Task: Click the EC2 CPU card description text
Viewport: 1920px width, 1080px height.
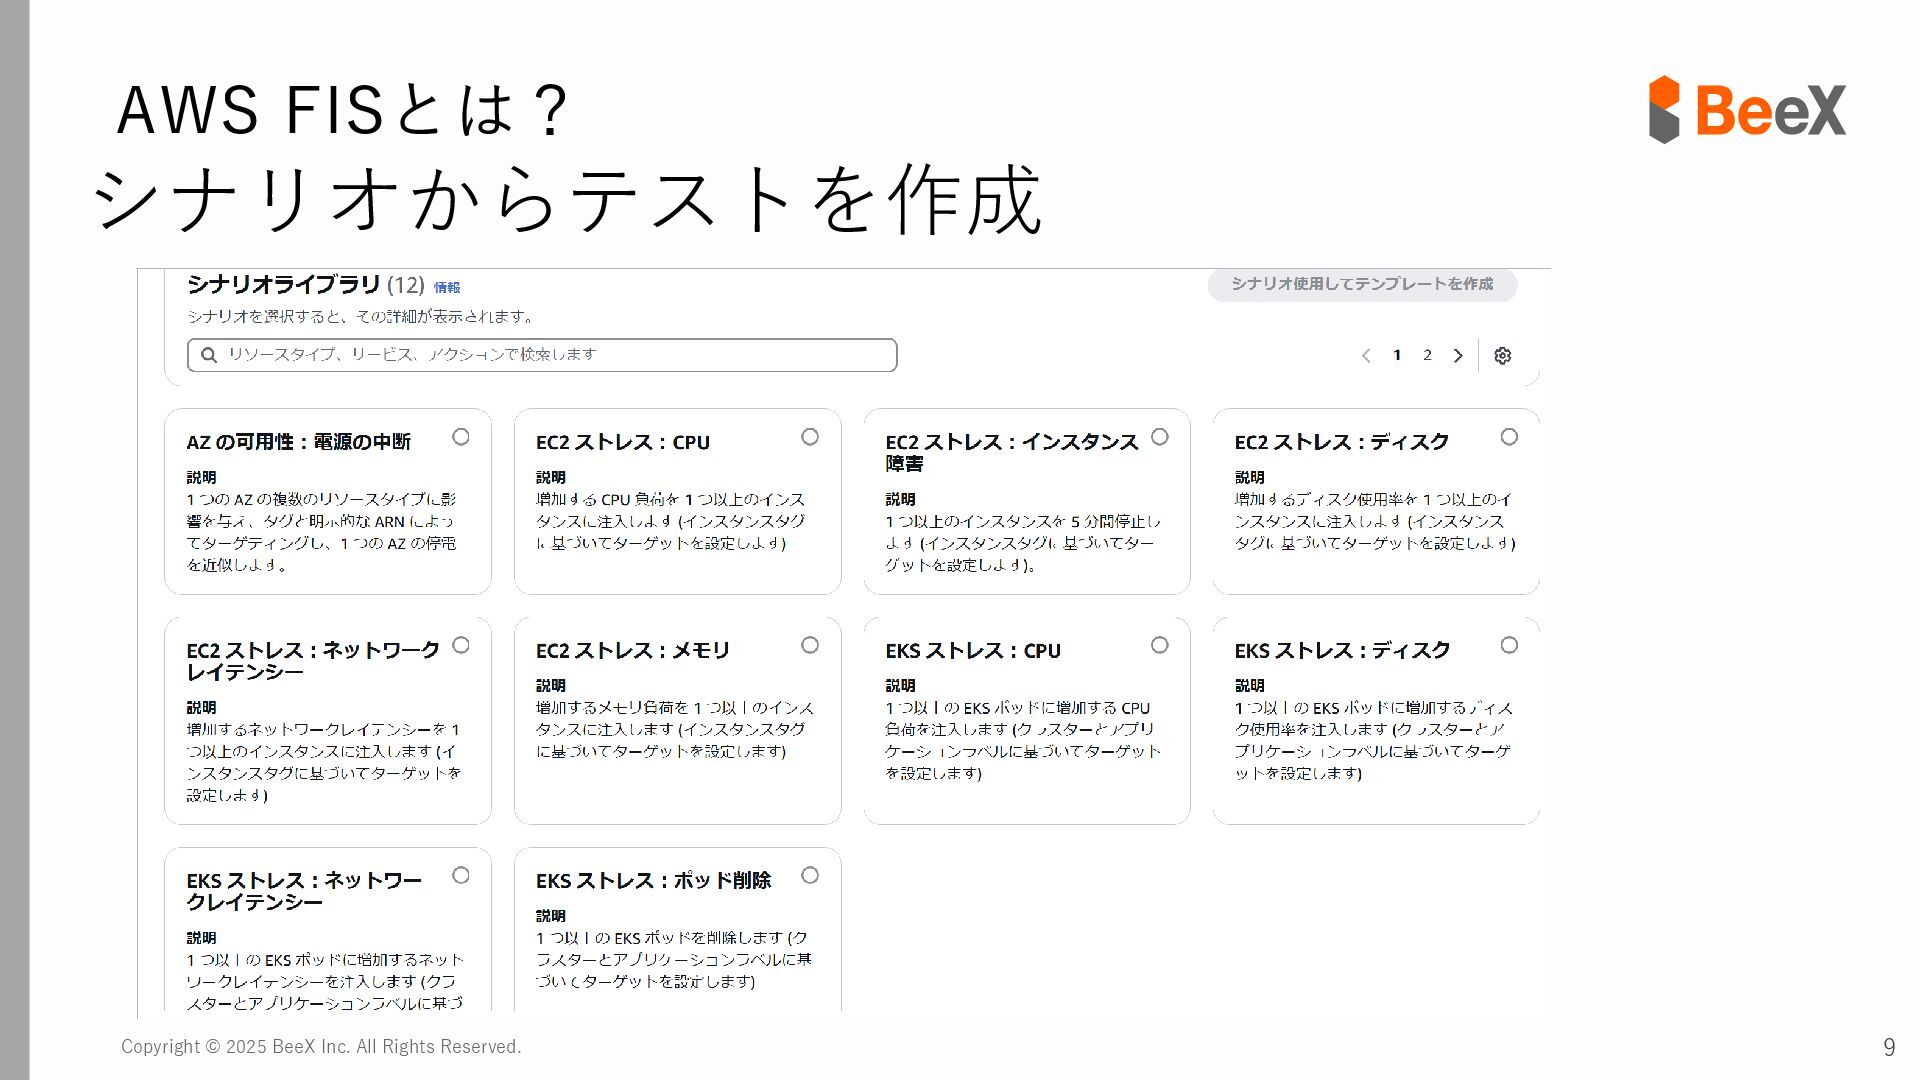Action: (671, 521)
